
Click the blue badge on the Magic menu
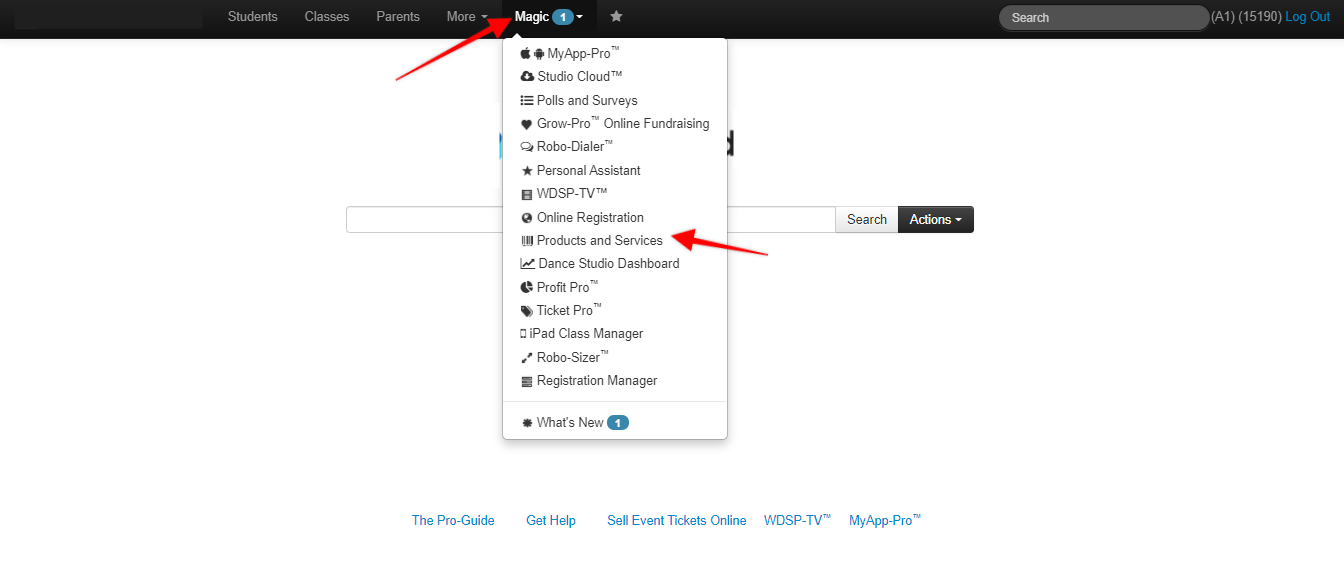pos(563,17)
